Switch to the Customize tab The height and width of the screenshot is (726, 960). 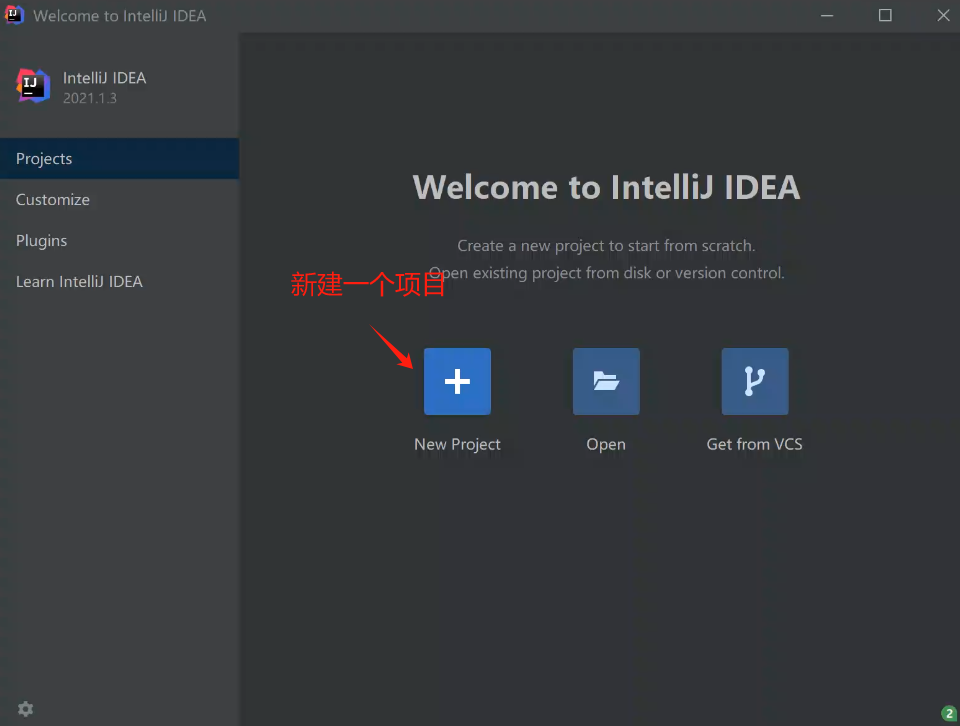click(x=119, y=200)
